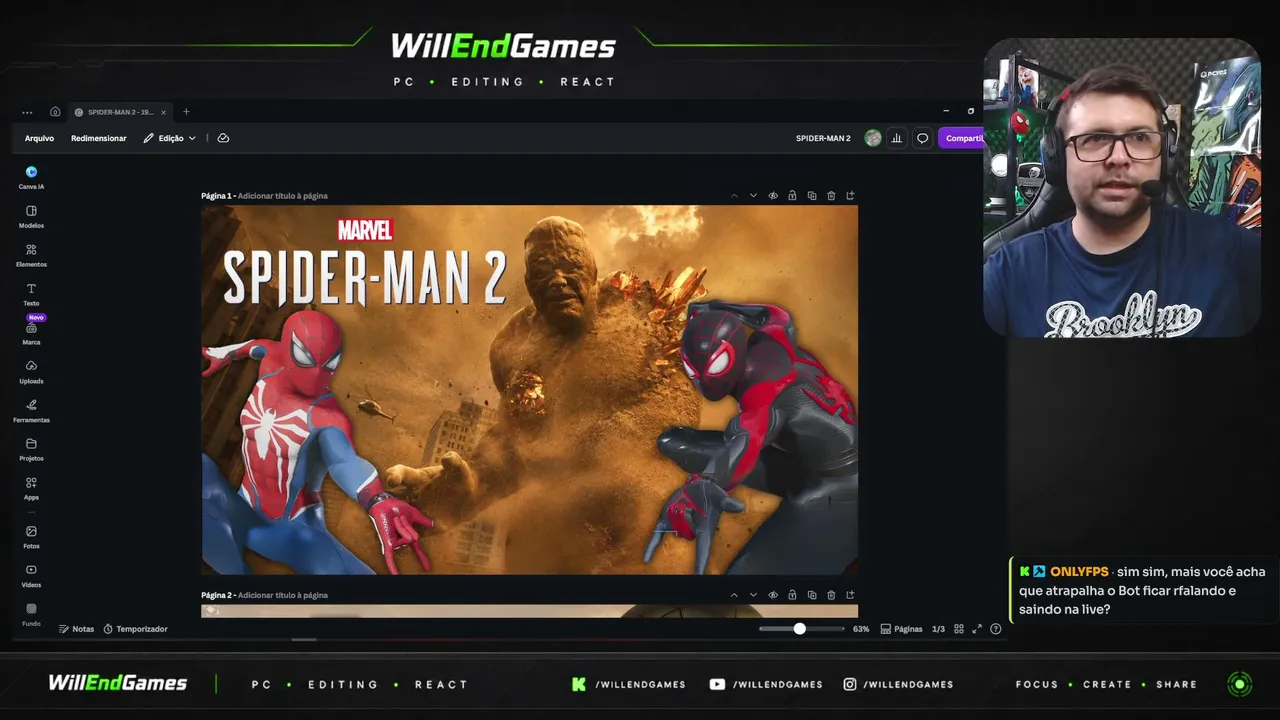Delete Página 2 with trash icon
The image size is (1280, 720).
pyautogui.click(x=831, y=595)
